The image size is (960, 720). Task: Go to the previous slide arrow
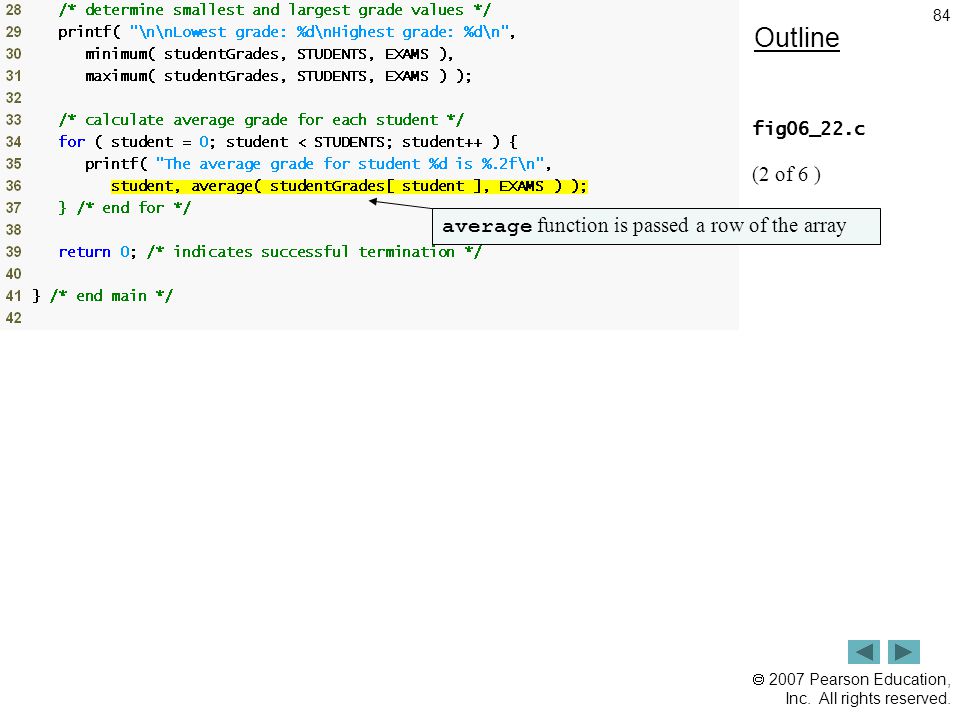863,651
